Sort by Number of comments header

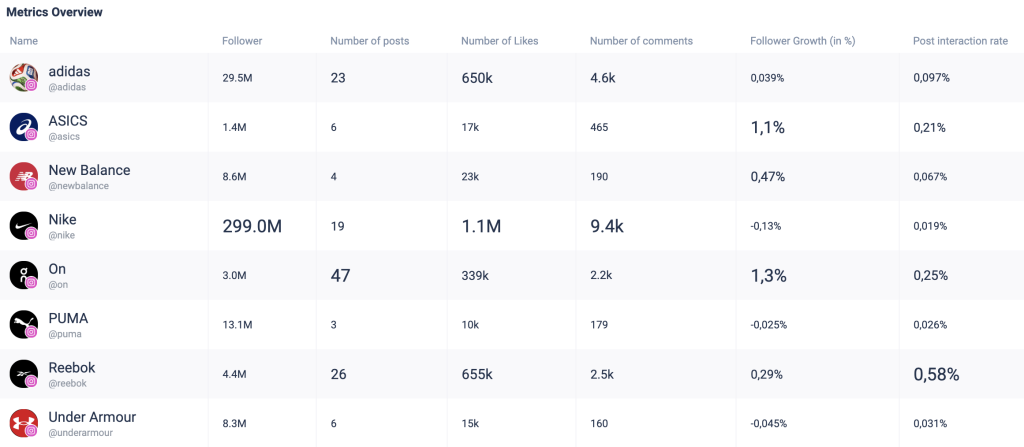(x=641, y=41)
